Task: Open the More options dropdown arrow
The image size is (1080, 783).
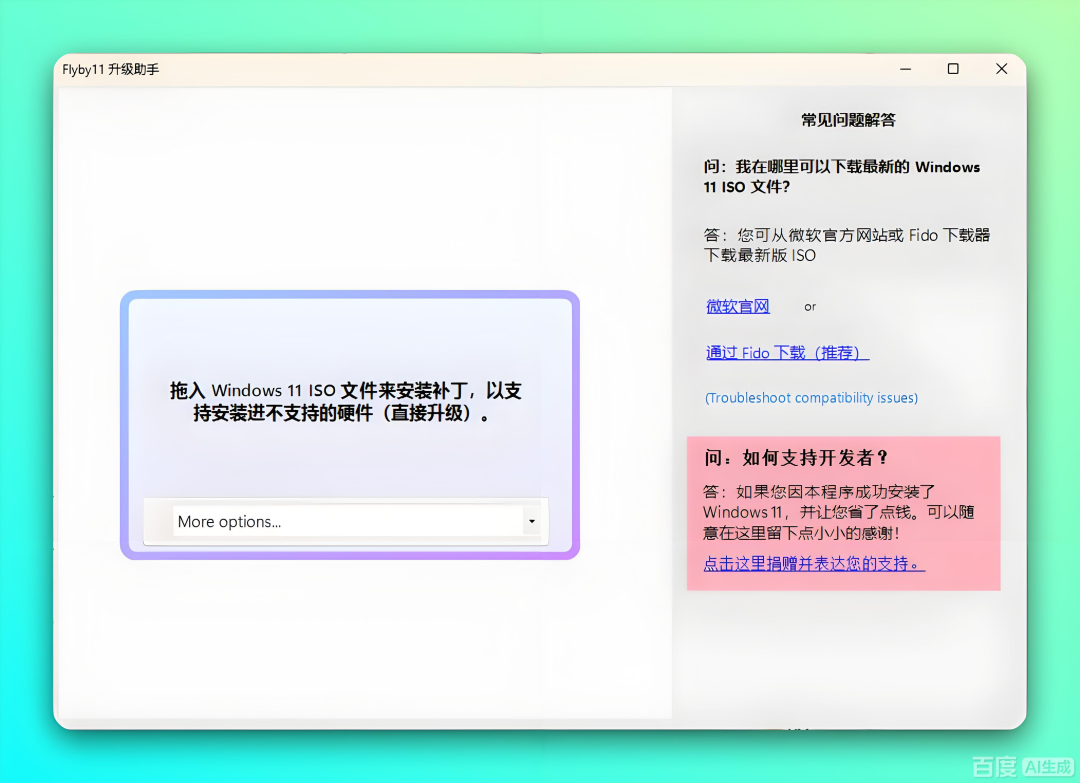Action: pyautogui.click(x=531, y=521)
